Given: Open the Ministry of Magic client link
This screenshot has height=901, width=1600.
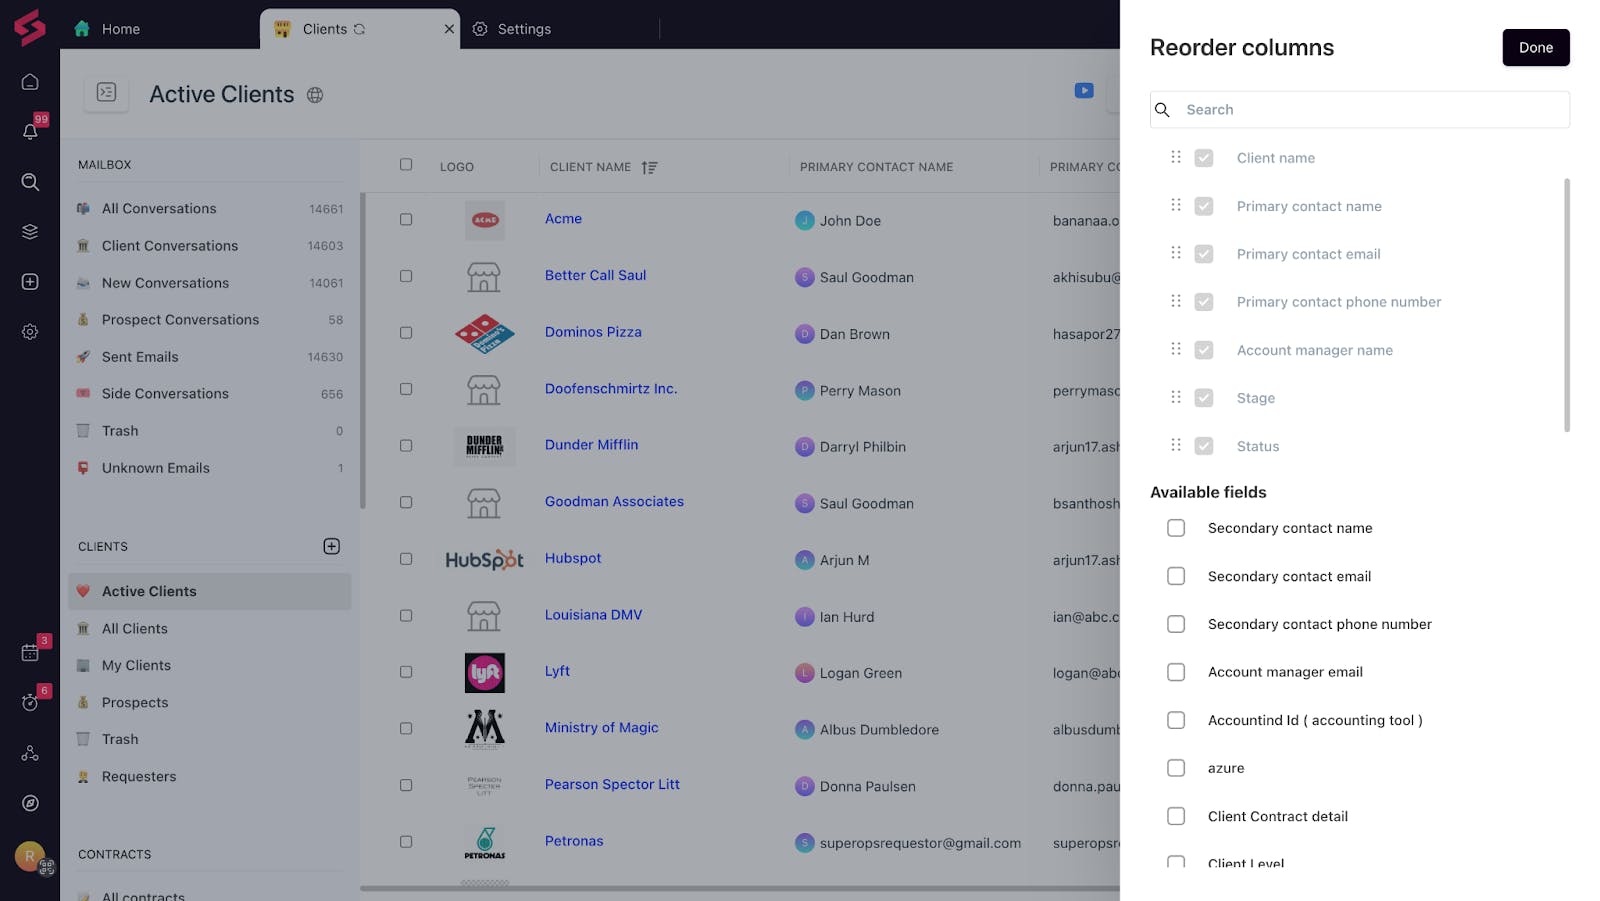Looking at the screenshot, I should click(x=601, y=728).
